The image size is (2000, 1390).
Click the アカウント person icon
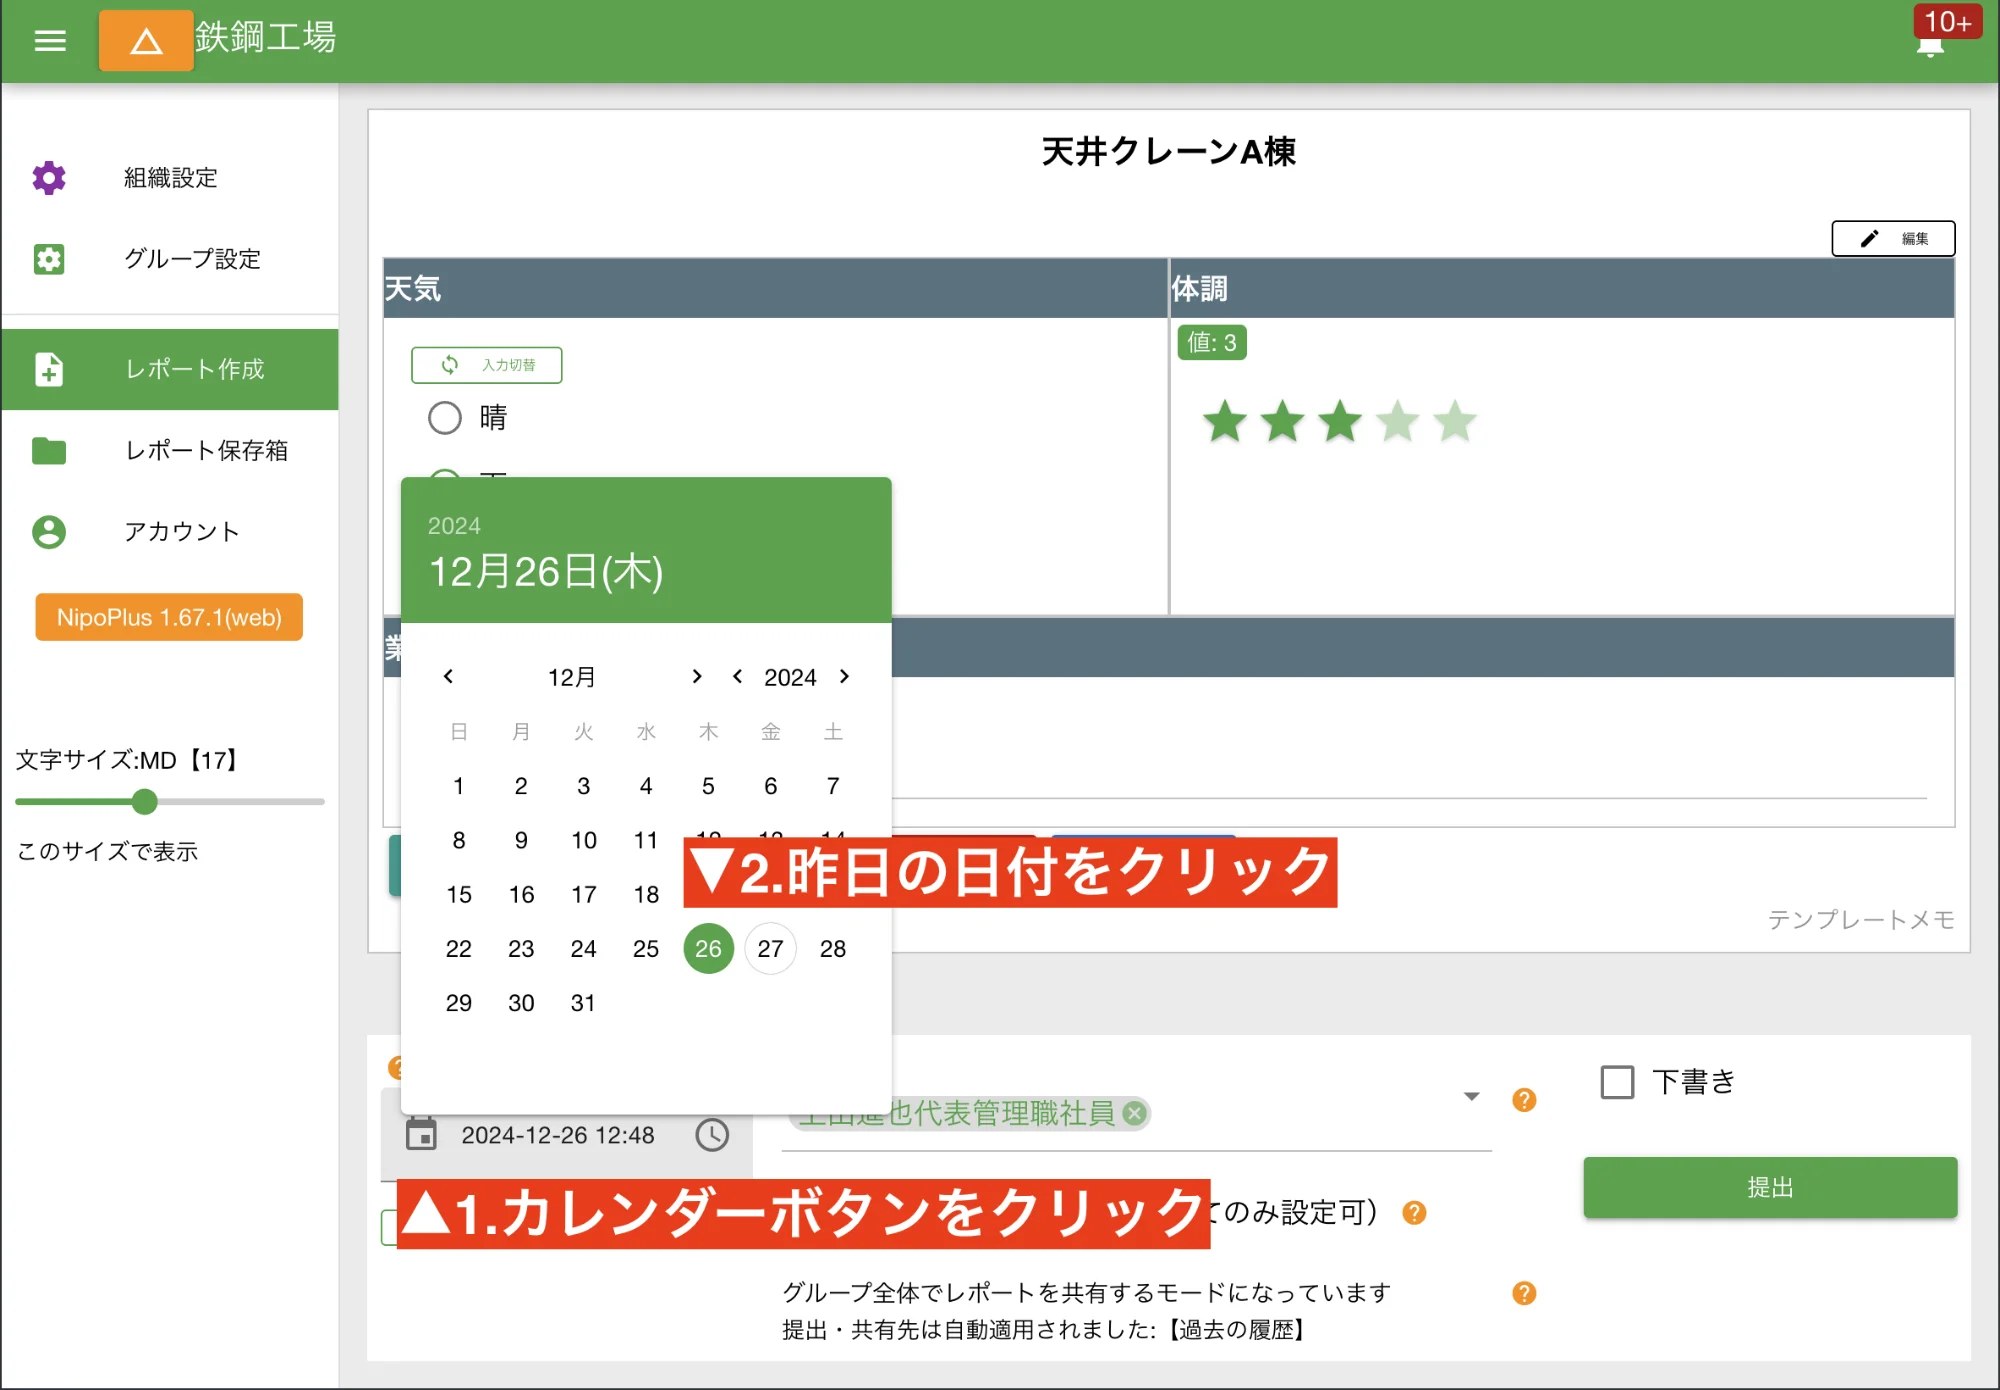49,532
